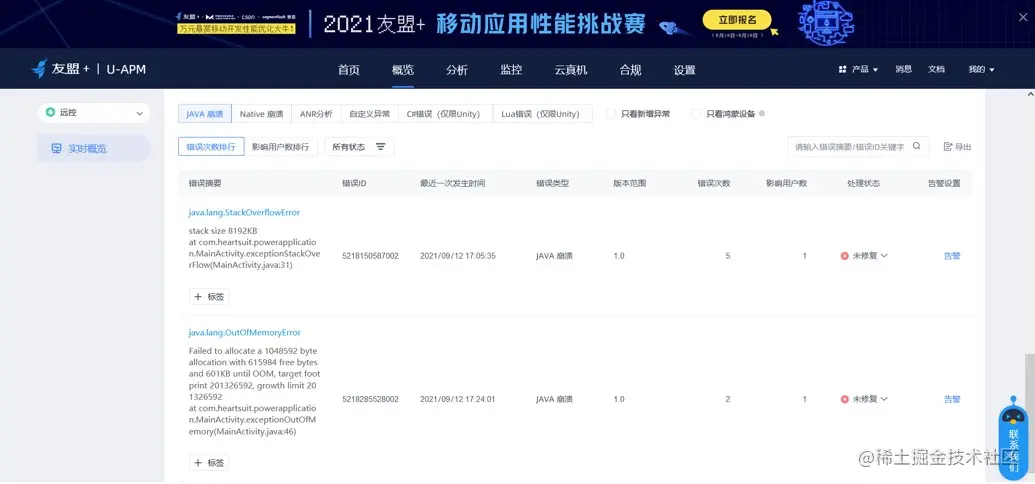The height and width of the screenshot is (484, 1035).
Task: Click the green 远控 app icon
Action: (x=50, y=113)
